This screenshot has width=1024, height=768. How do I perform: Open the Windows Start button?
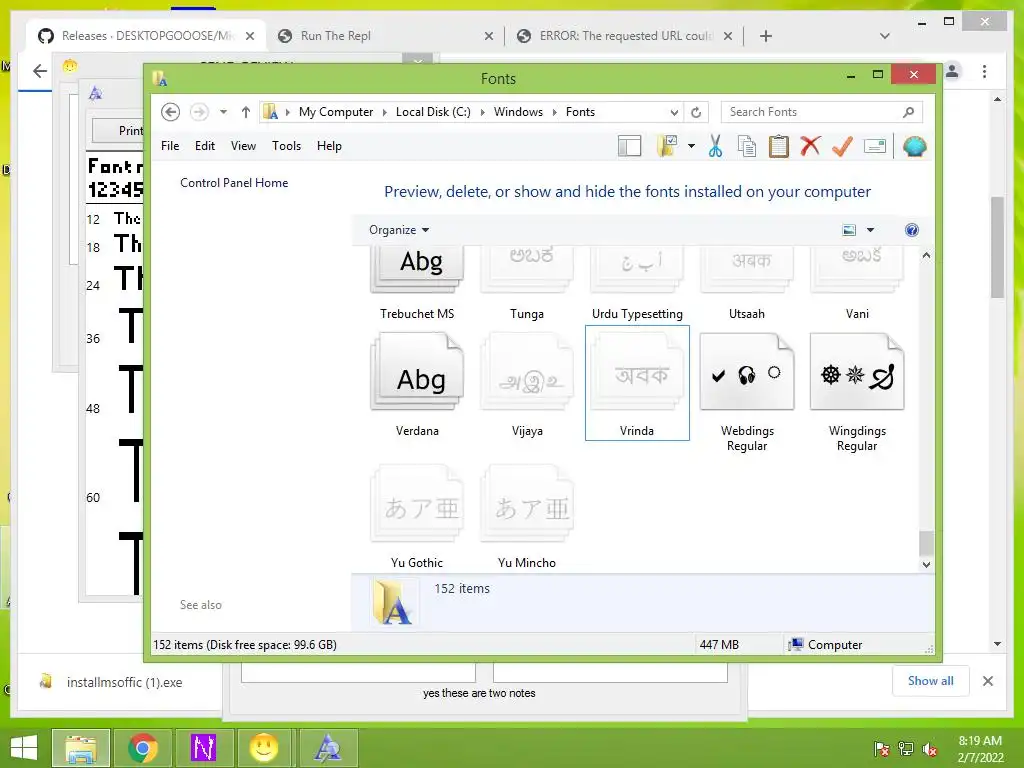(24, 748)
